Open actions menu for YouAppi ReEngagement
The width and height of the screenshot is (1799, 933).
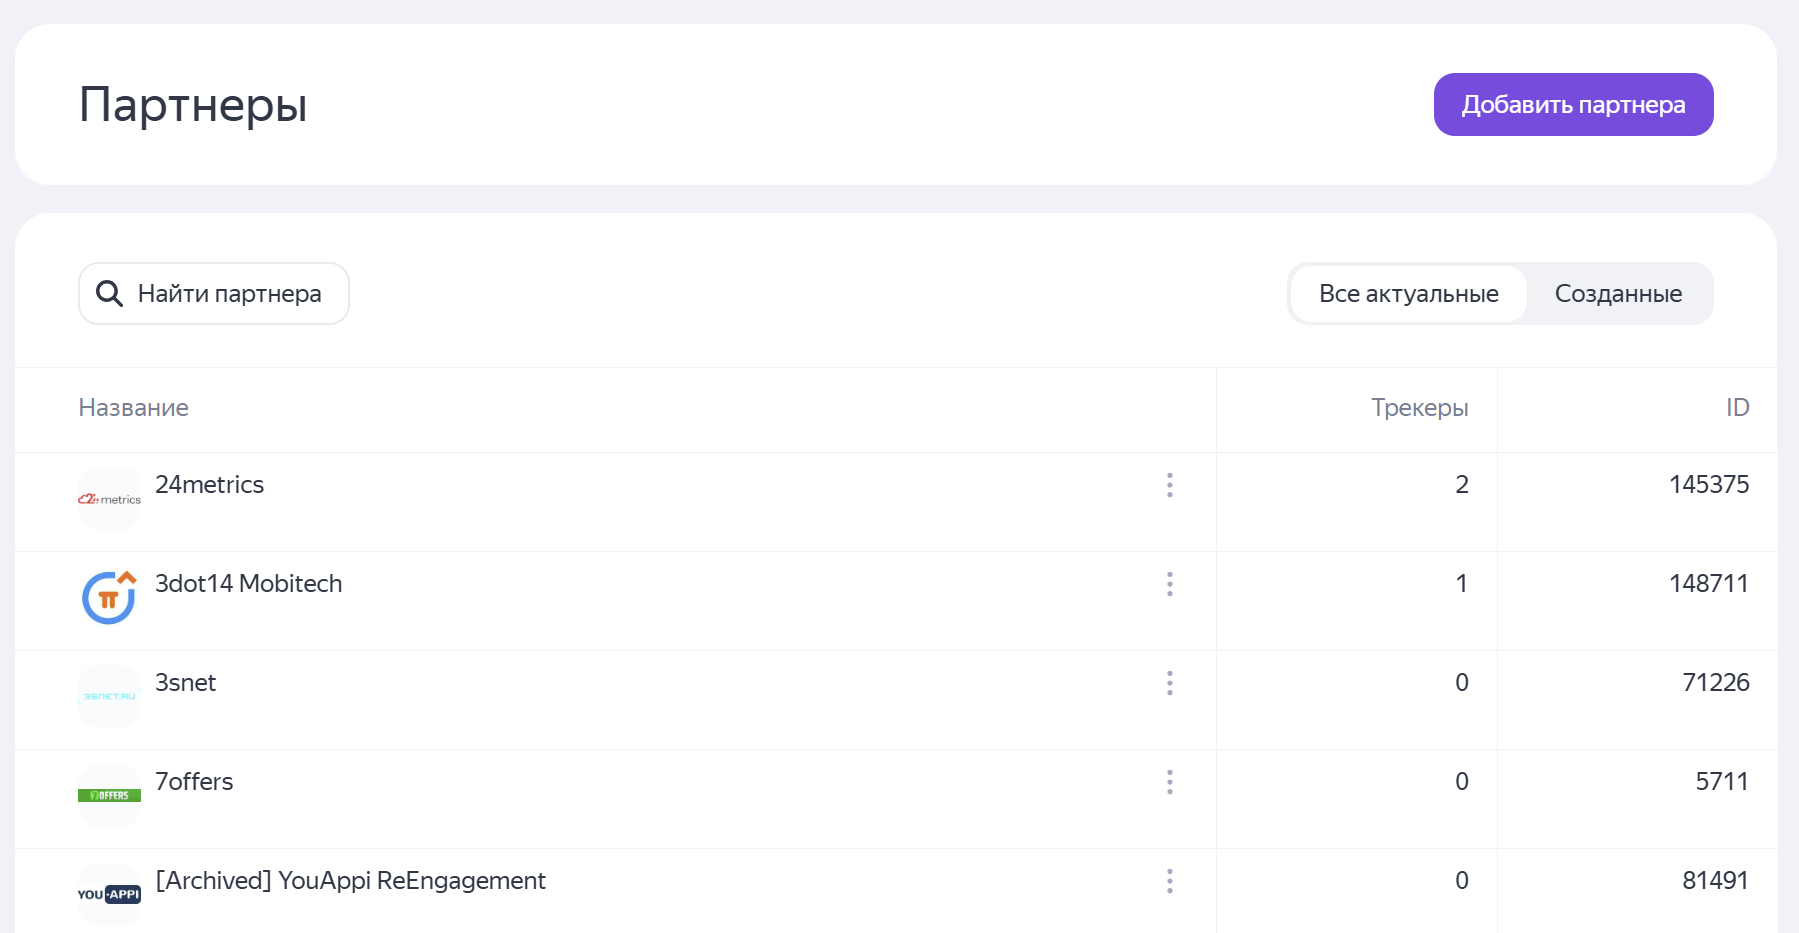[1169, 881]
